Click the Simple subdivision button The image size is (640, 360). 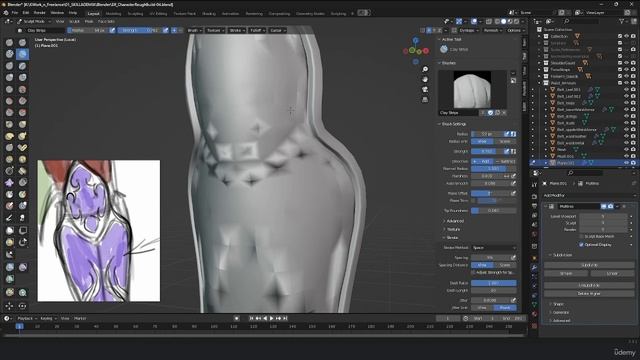pyautogui.click(x=566, y=273)
